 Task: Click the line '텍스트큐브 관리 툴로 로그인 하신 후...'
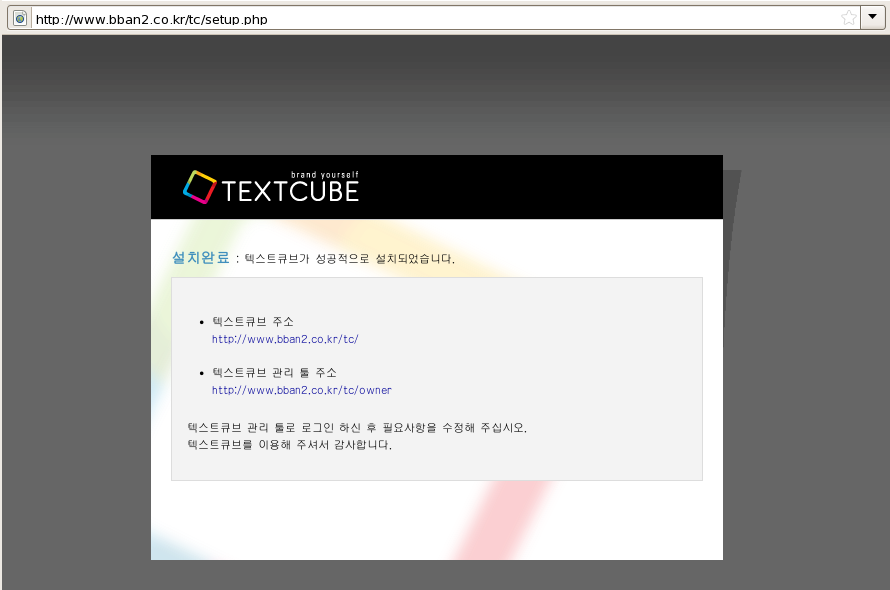(357, 428)
